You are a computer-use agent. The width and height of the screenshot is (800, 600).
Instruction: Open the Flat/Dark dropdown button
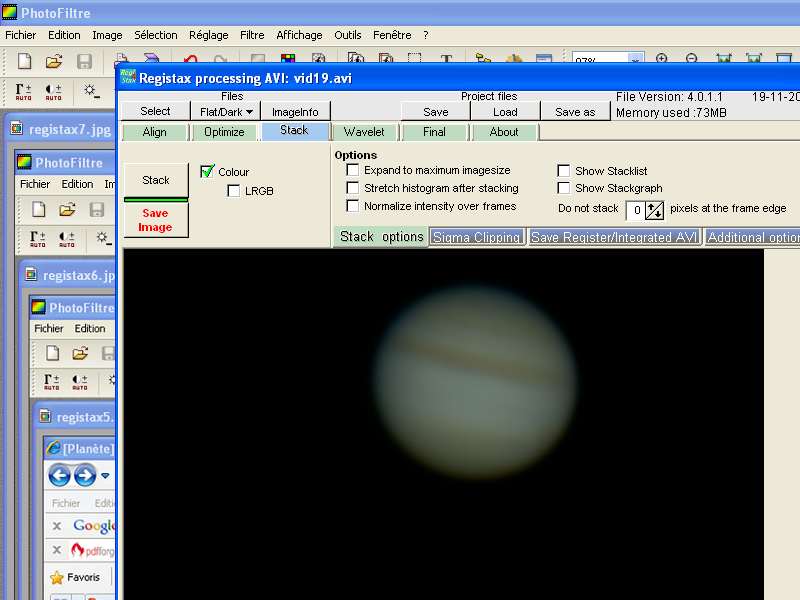pos(226,111)
